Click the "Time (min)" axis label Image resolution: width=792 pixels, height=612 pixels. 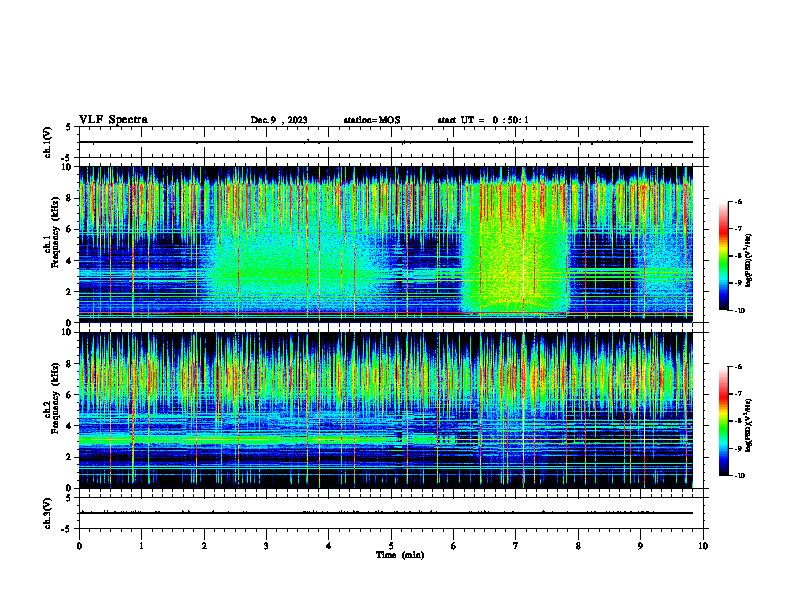click(400, 555)
